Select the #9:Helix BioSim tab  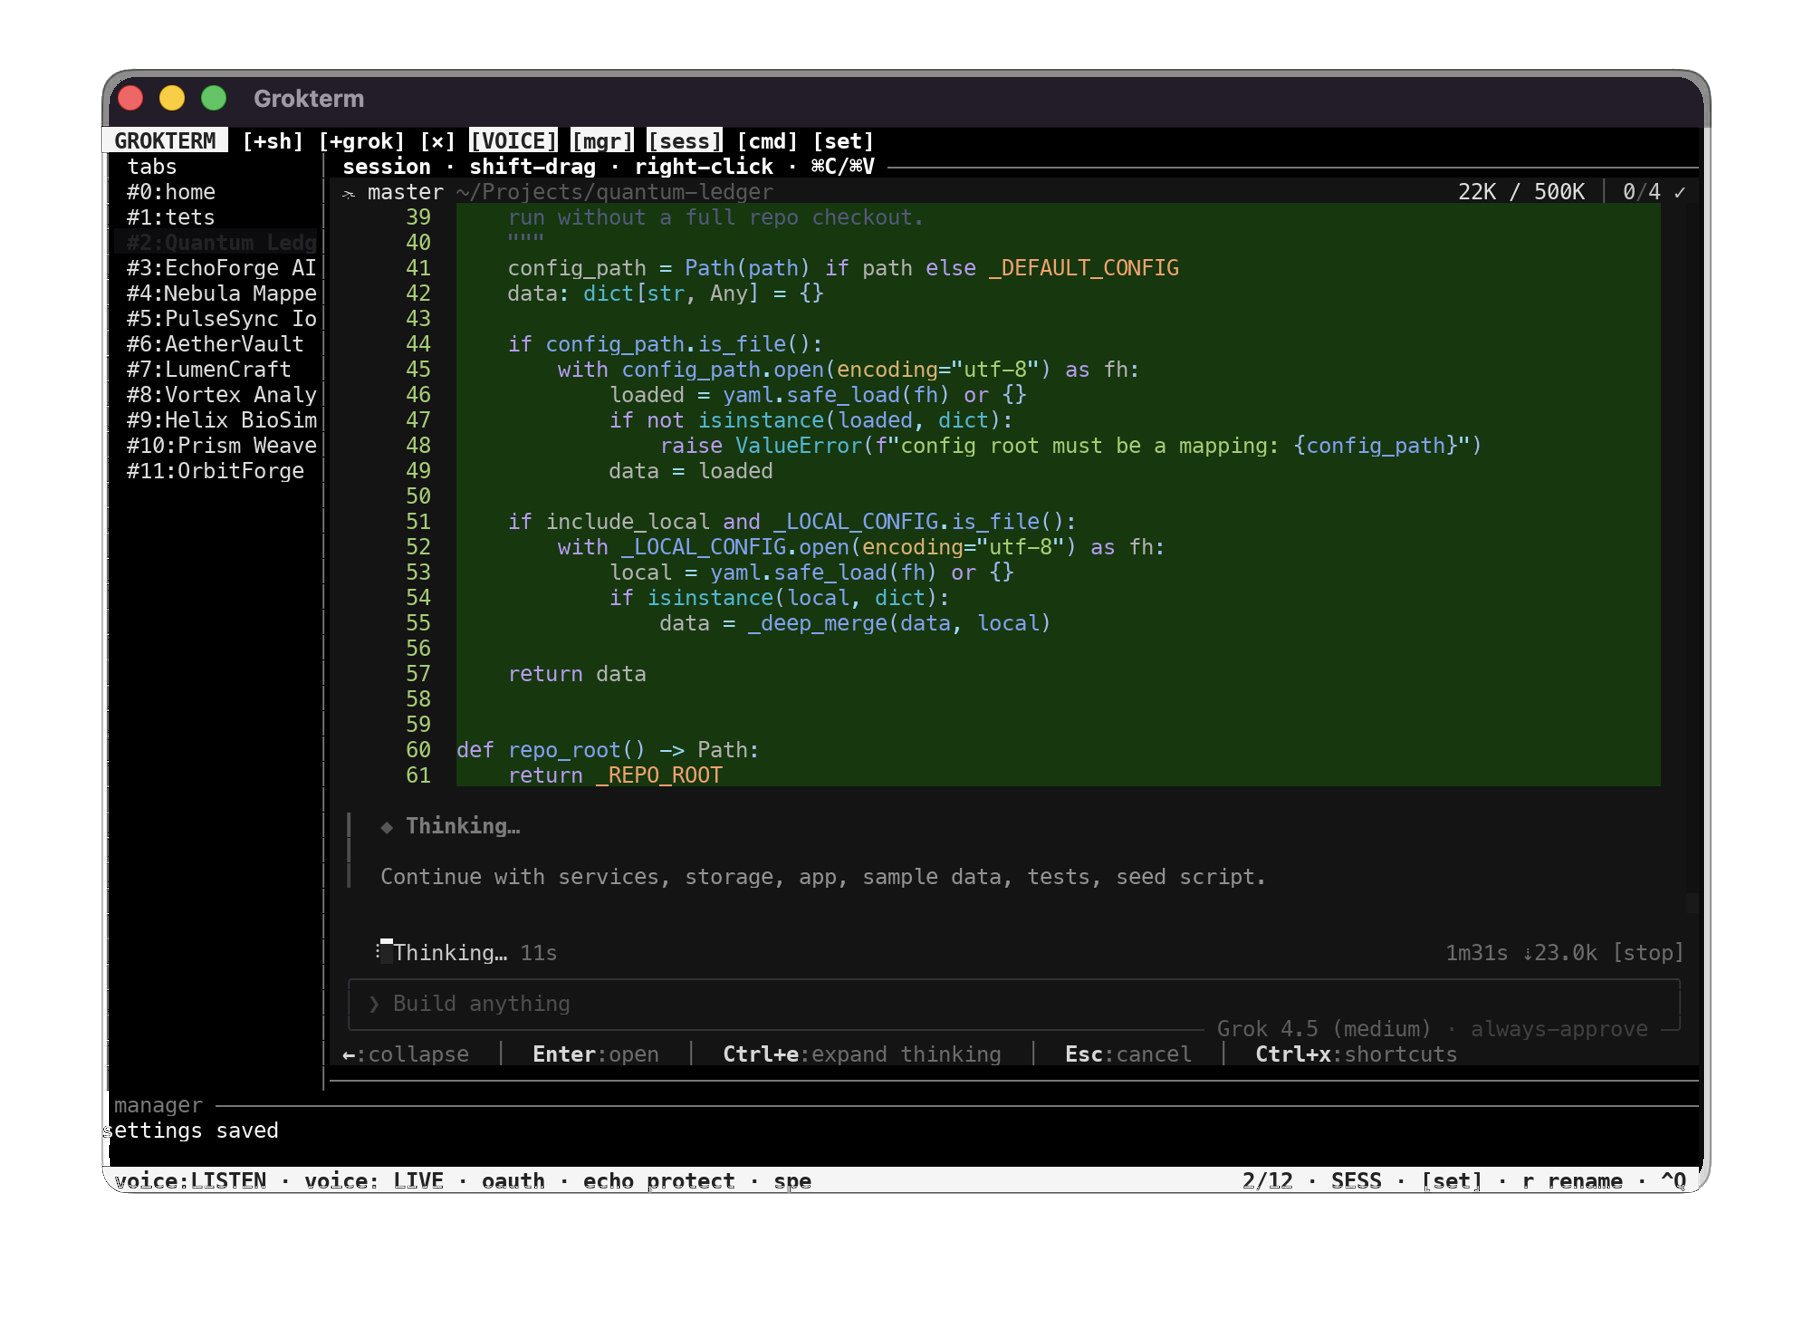click(221, 420)
